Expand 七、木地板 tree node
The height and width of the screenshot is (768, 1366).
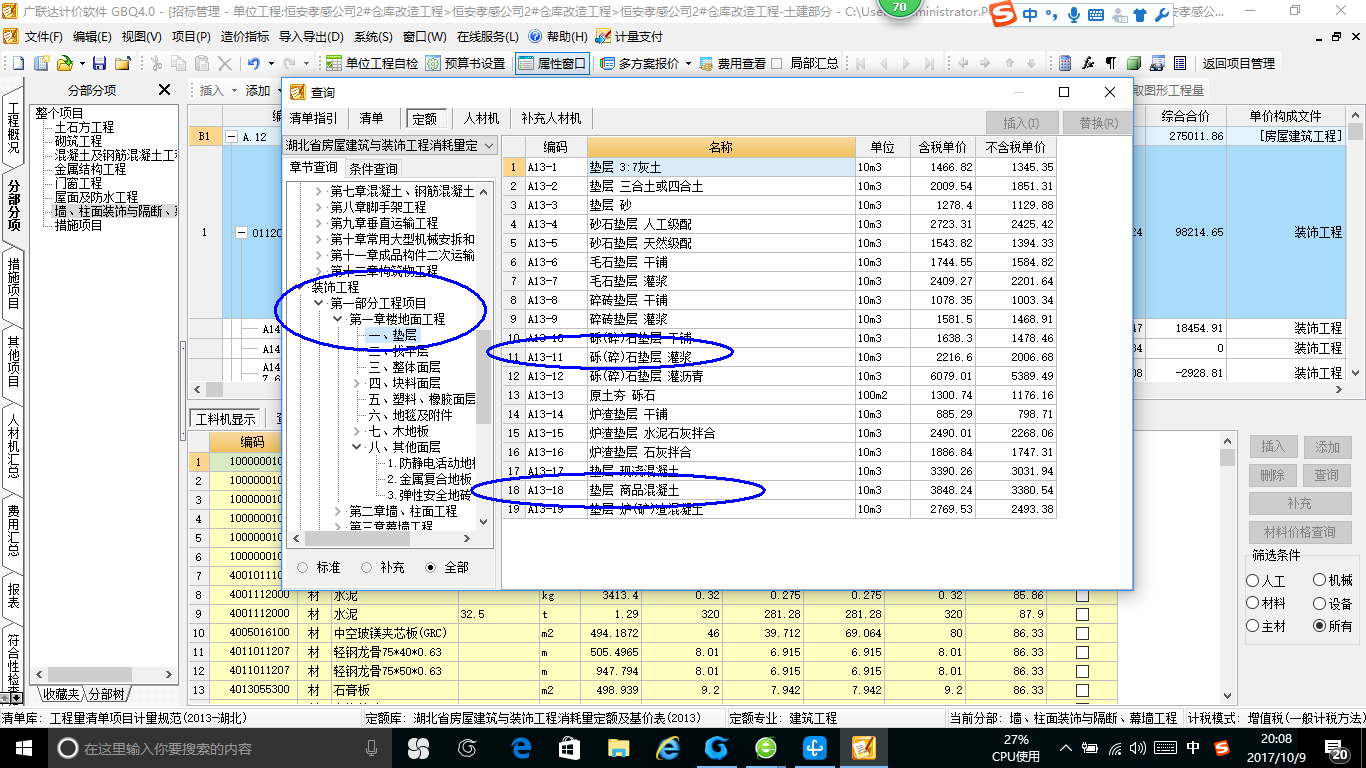(357, 431)
